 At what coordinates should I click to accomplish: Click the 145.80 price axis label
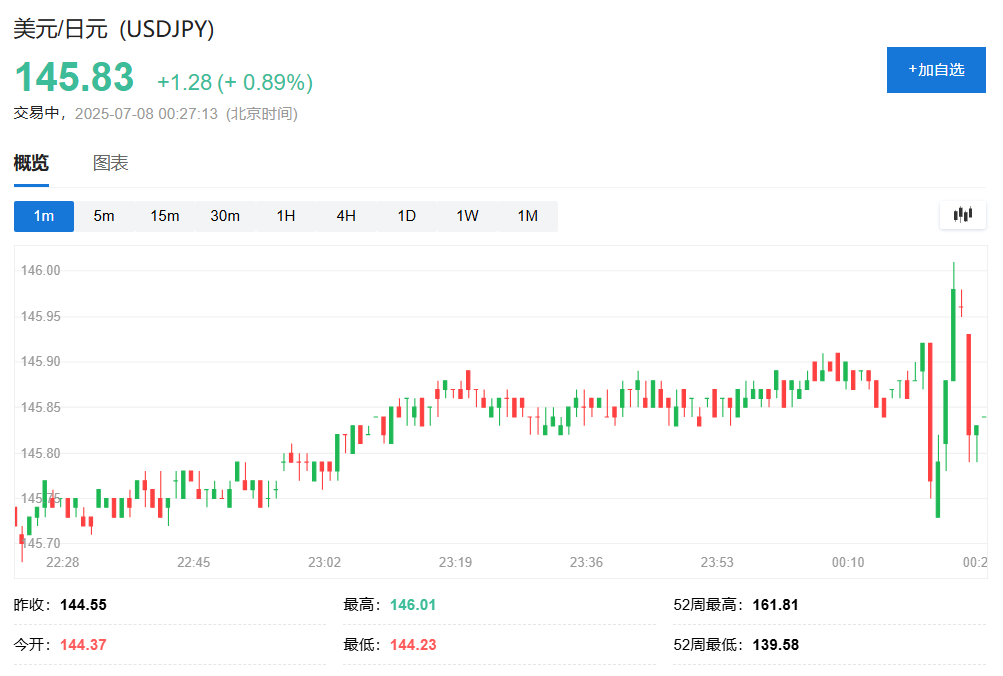41,453
